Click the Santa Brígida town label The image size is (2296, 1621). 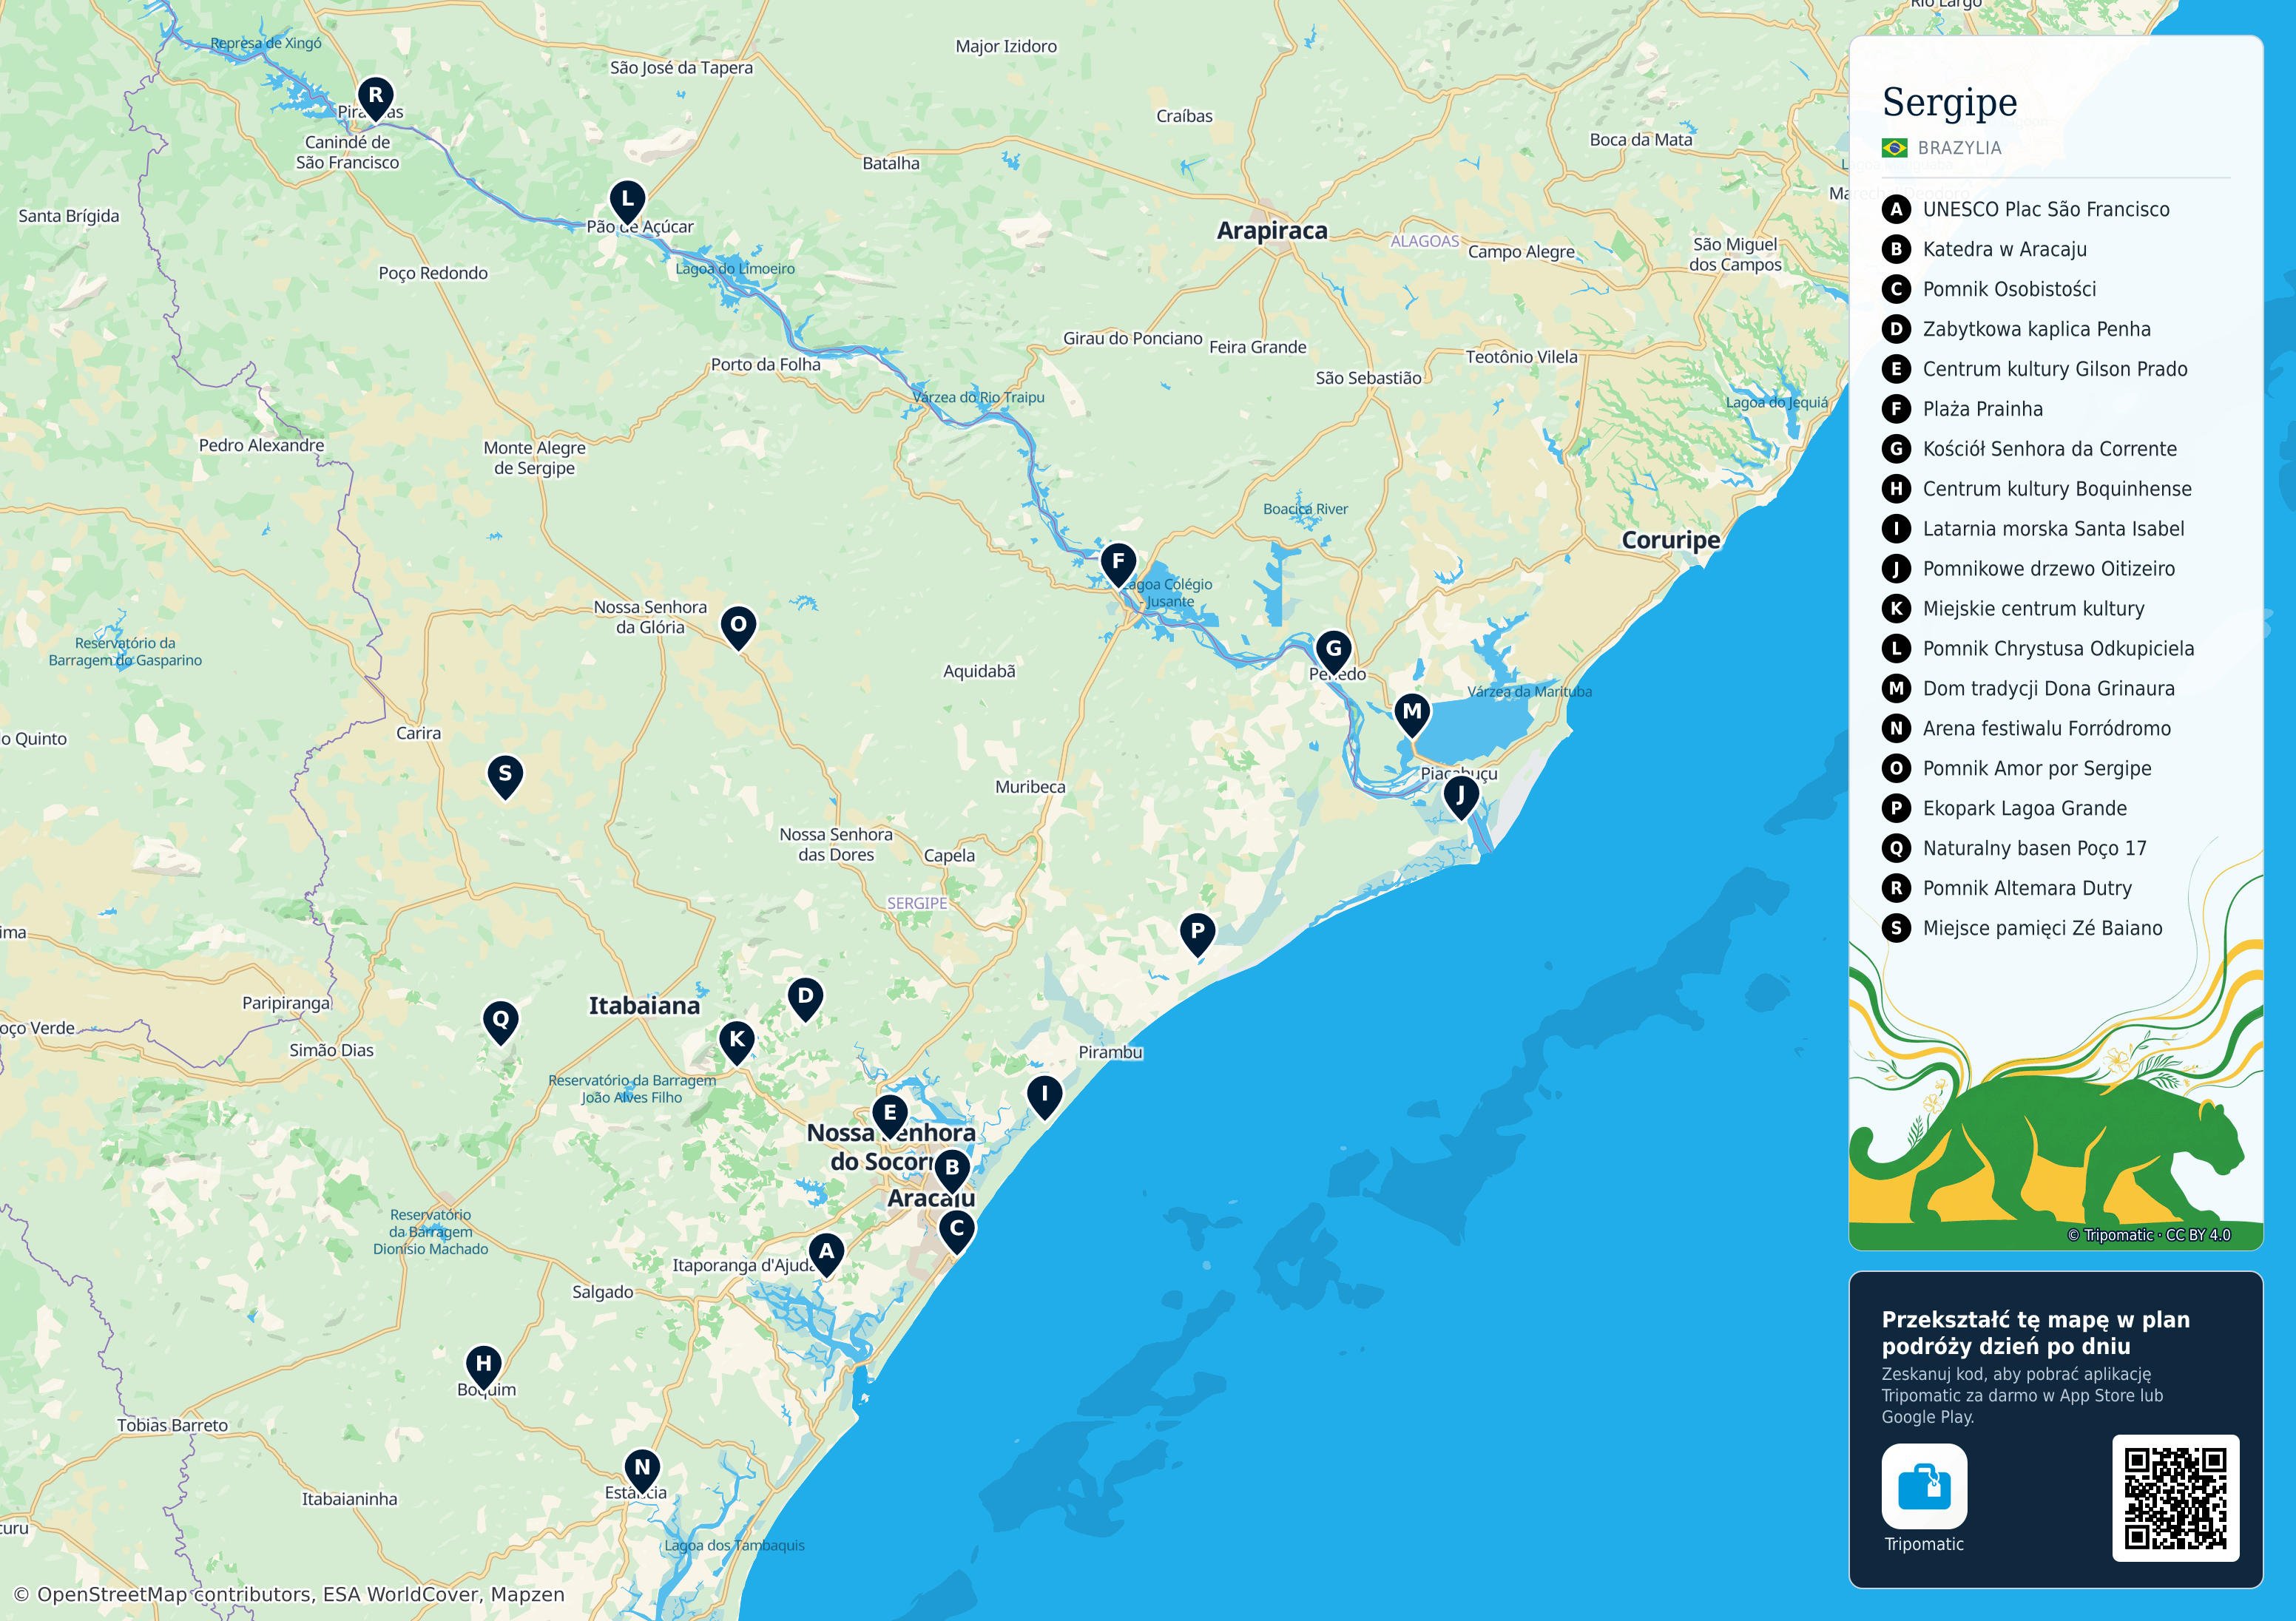click(x=69, y=216)
